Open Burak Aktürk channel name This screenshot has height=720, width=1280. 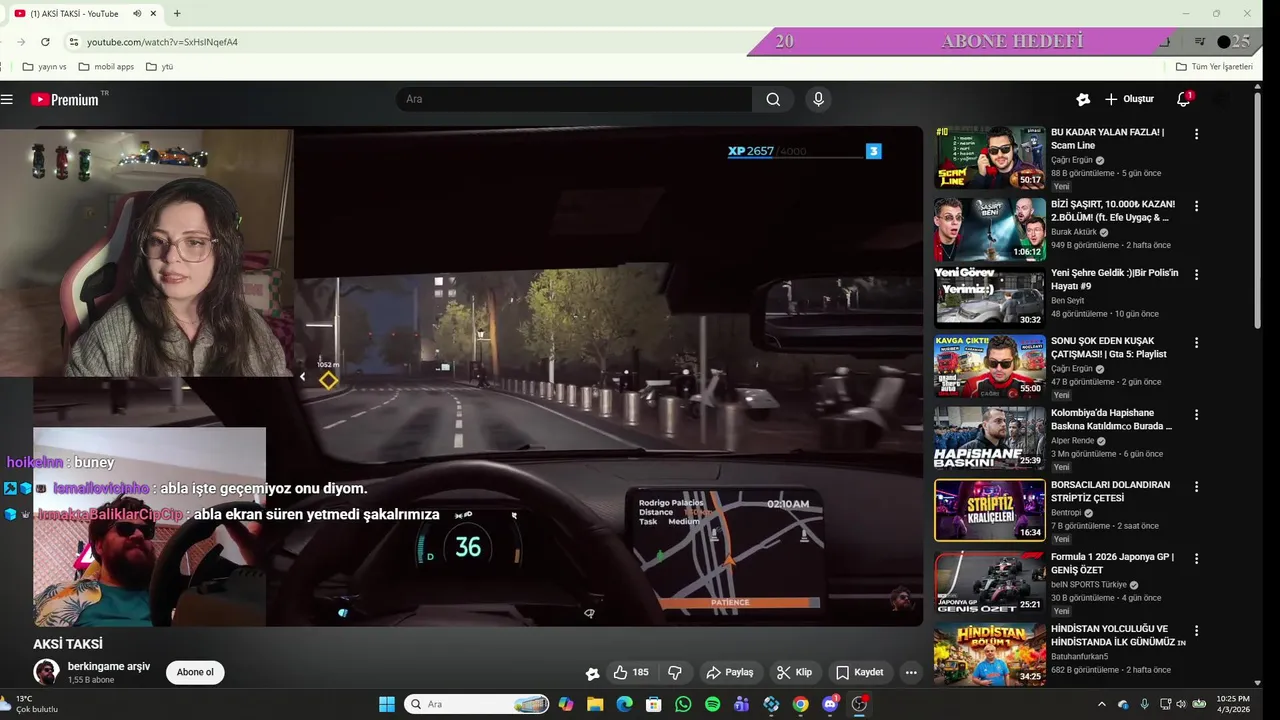1074,232
